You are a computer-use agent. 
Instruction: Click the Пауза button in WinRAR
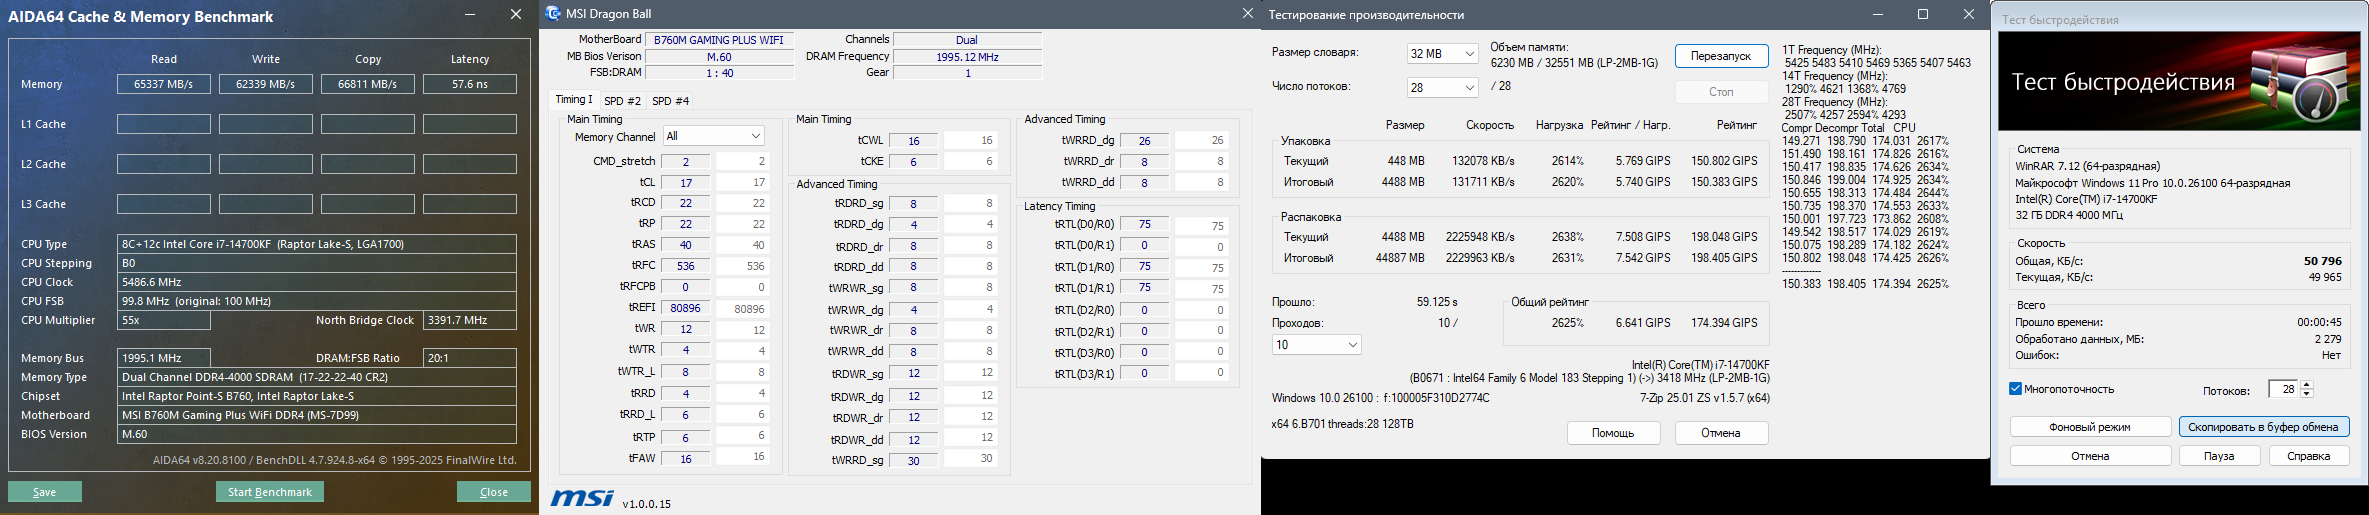(x=2219, y=456)
